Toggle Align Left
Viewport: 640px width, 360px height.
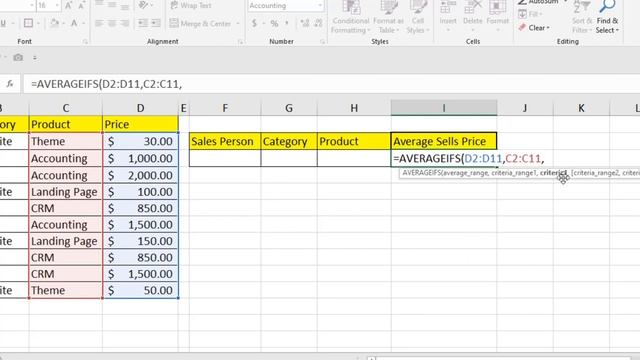99,23
